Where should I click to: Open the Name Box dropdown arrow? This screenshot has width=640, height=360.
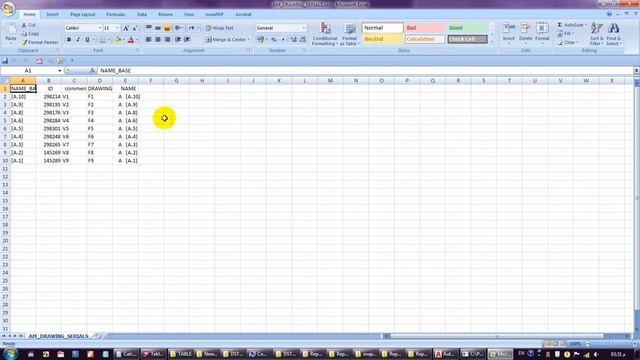(x=60, y=71)
